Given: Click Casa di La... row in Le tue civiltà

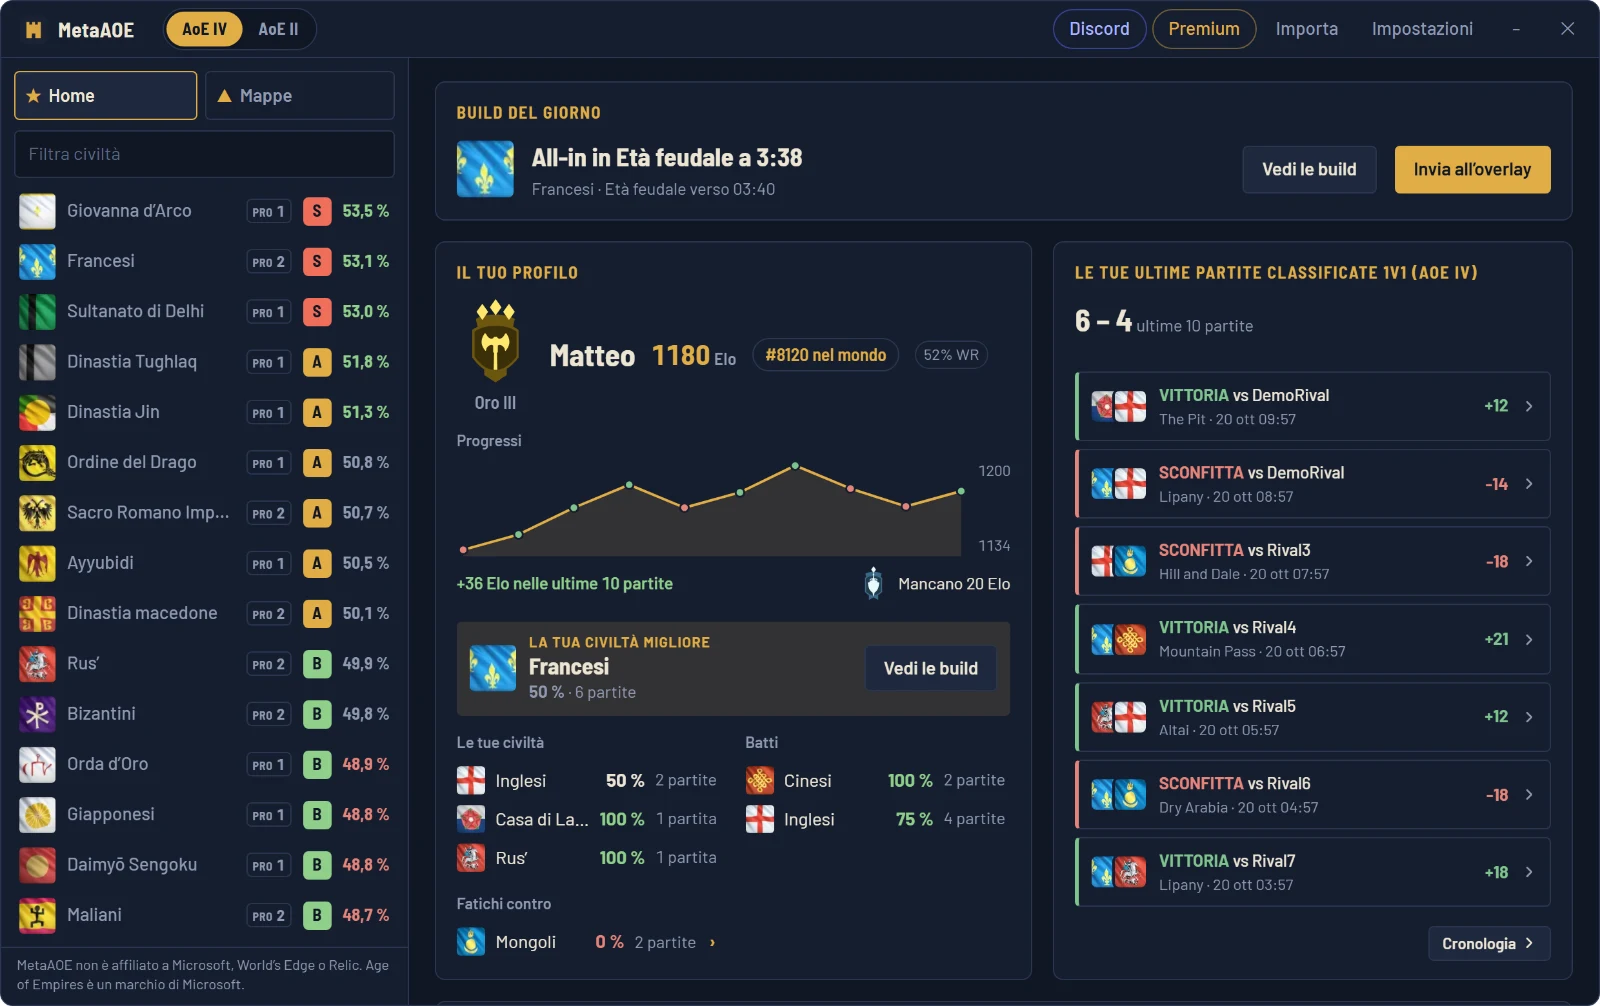Looking at the screenshot, I should pos(587,819).
